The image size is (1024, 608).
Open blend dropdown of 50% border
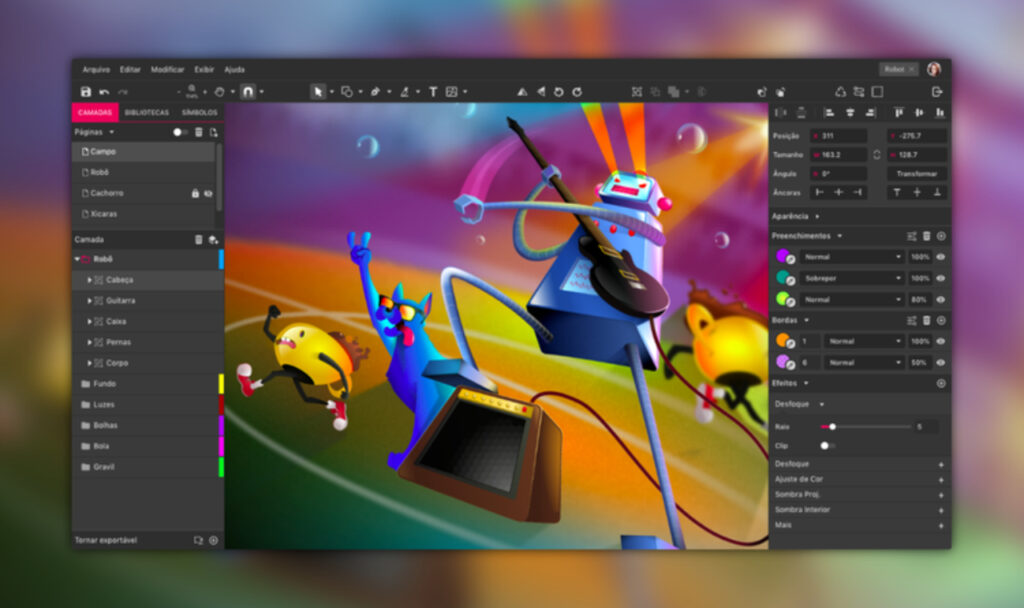click(x=864, y=362)
